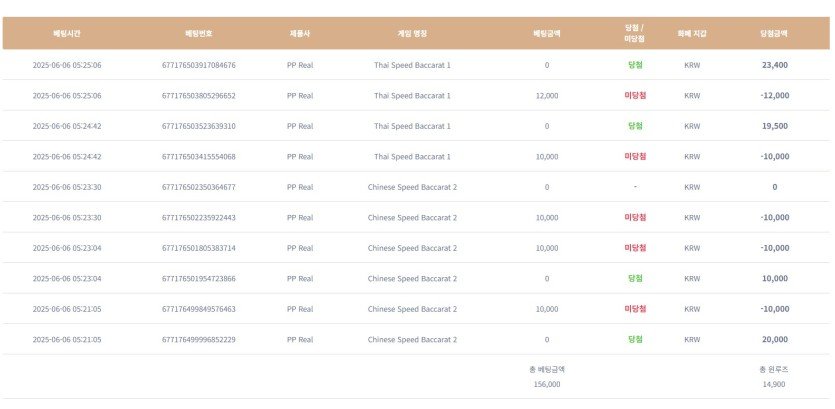Click the 당첨금액 column header
Image resolution: width=835 pixels, height=409 pixels.
tap(774, 33)
